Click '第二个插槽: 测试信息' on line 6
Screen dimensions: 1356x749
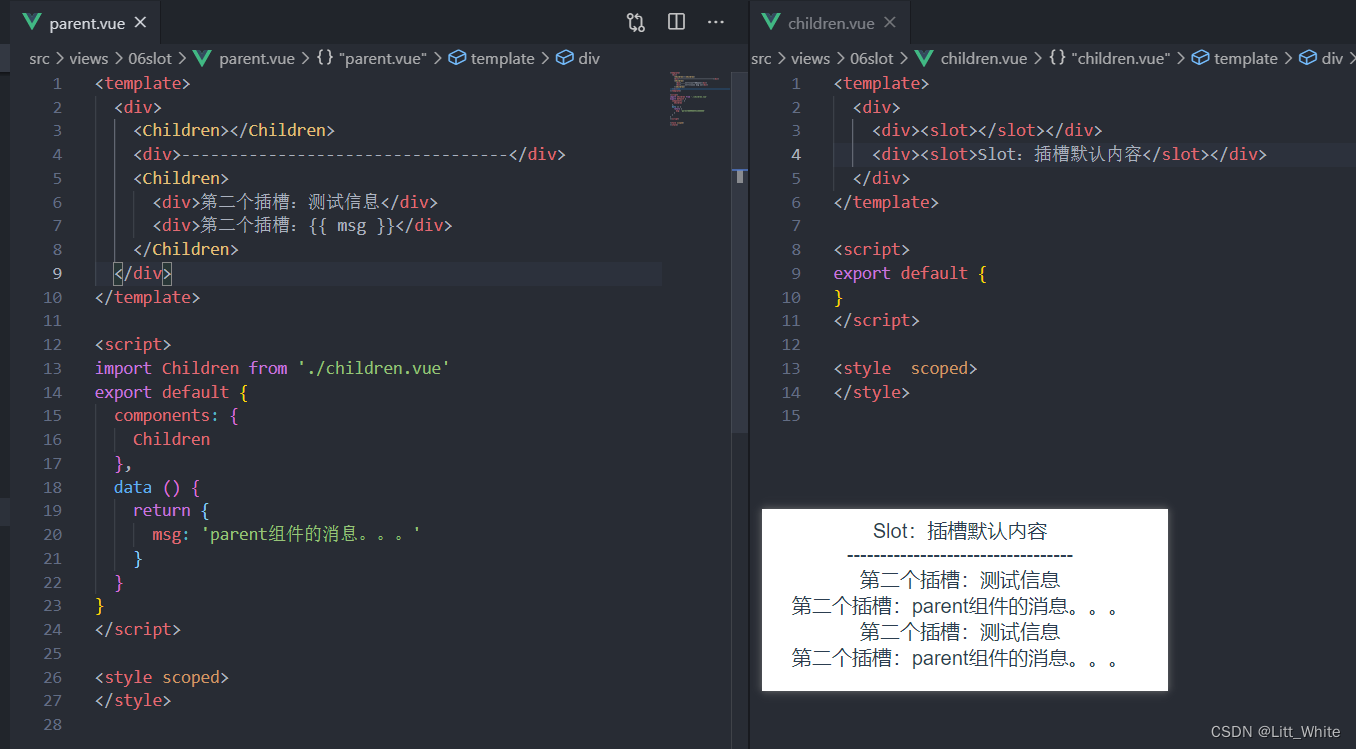click(291, 202)
